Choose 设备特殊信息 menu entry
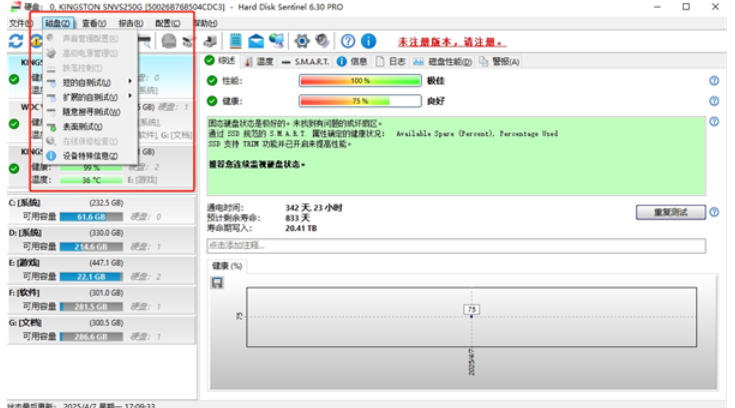Image resolution: width=735 pixels, height=408 pixels. pyautogui.click(x=90, y=156)
